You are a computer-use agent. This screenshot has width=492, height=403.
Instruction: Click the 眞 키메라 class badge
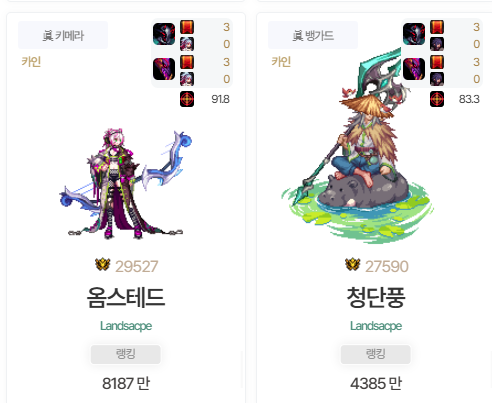click(63, 35)
